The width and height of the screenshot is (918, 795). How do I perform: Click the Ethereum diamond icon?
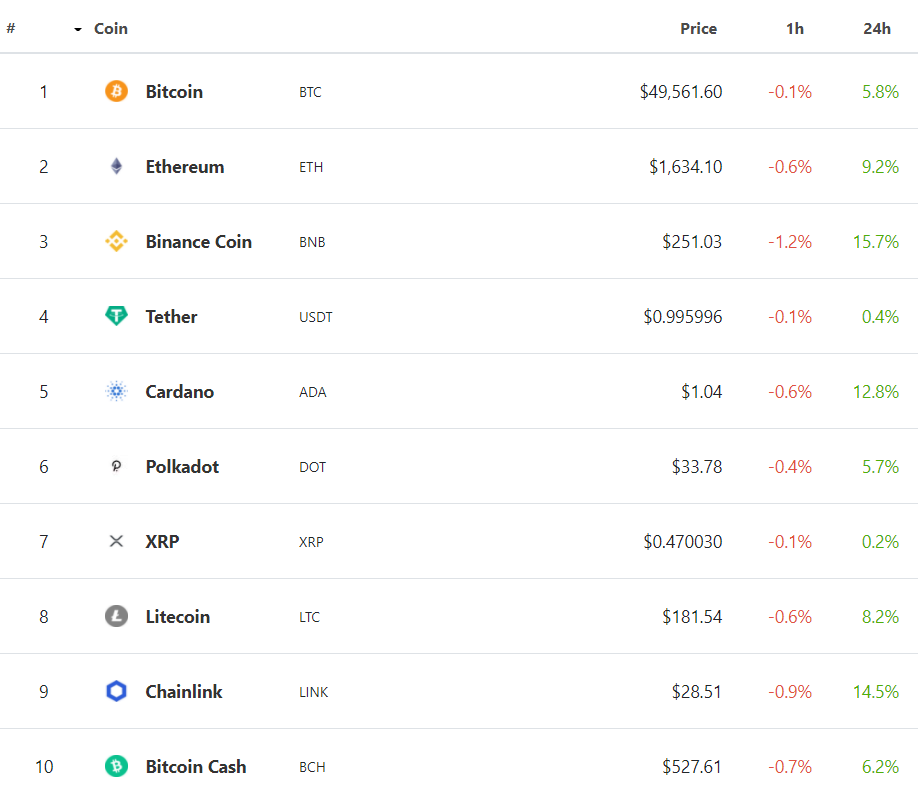(116, 167)
